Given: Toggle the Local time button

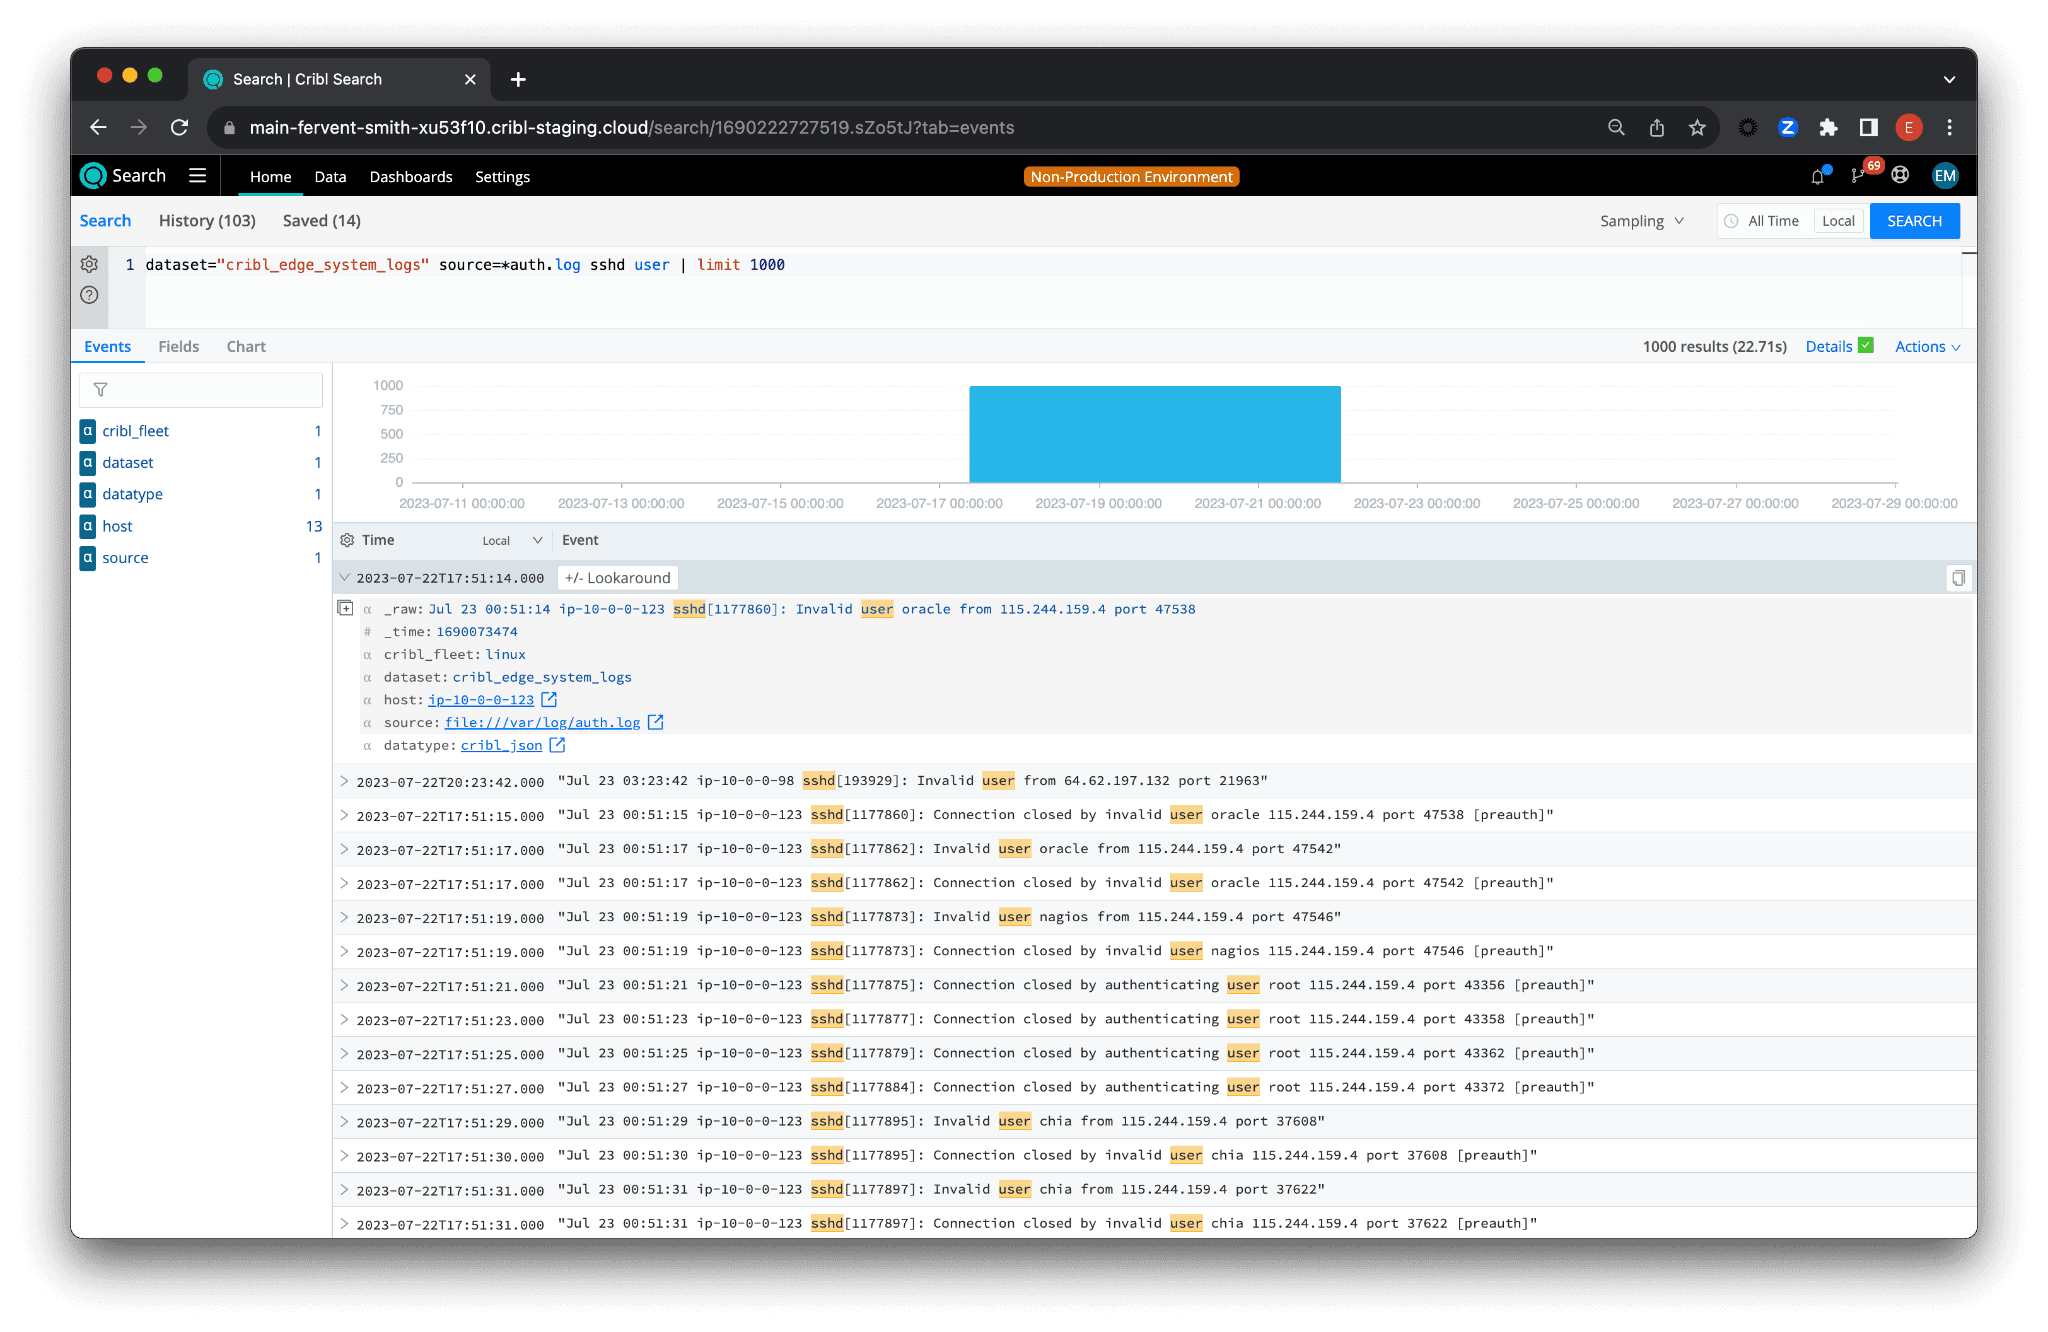Looking at the screenshot, I should [x=1838, y=221].
